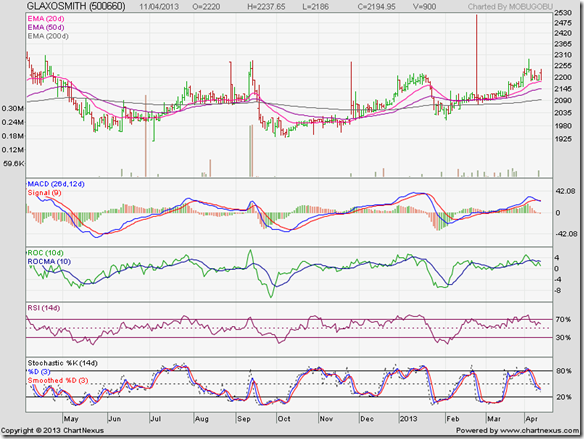The height and width of the screenshot is (439, 584).
Task: Select the EMA (50d) legend label
Action: click(46, 27)
